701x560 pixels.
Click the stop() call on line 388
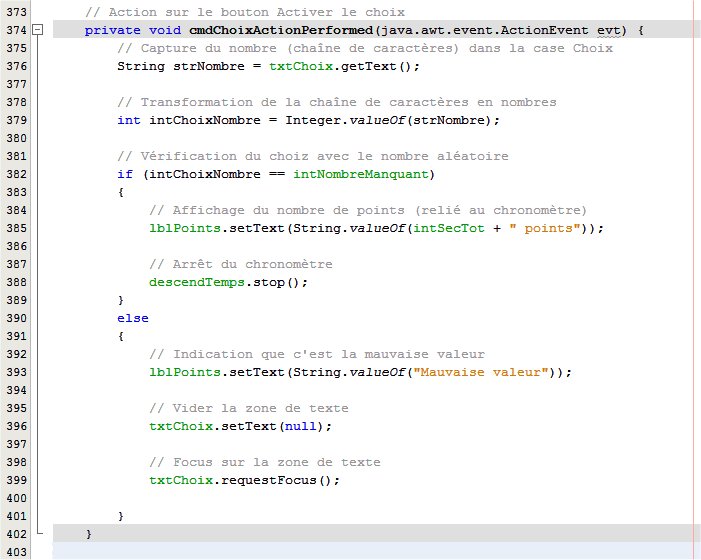pos(276,282)
